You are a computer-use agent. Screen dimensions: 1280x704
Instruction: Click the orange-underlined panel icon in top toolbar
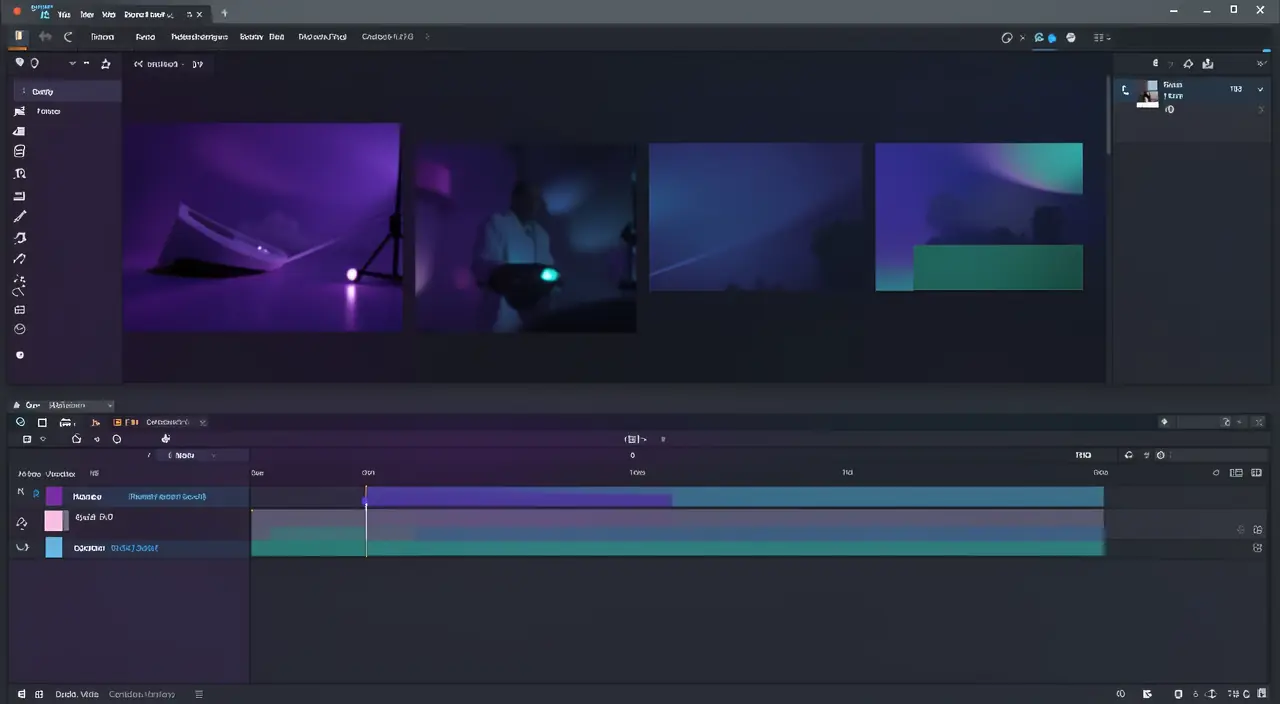point(19,36)
